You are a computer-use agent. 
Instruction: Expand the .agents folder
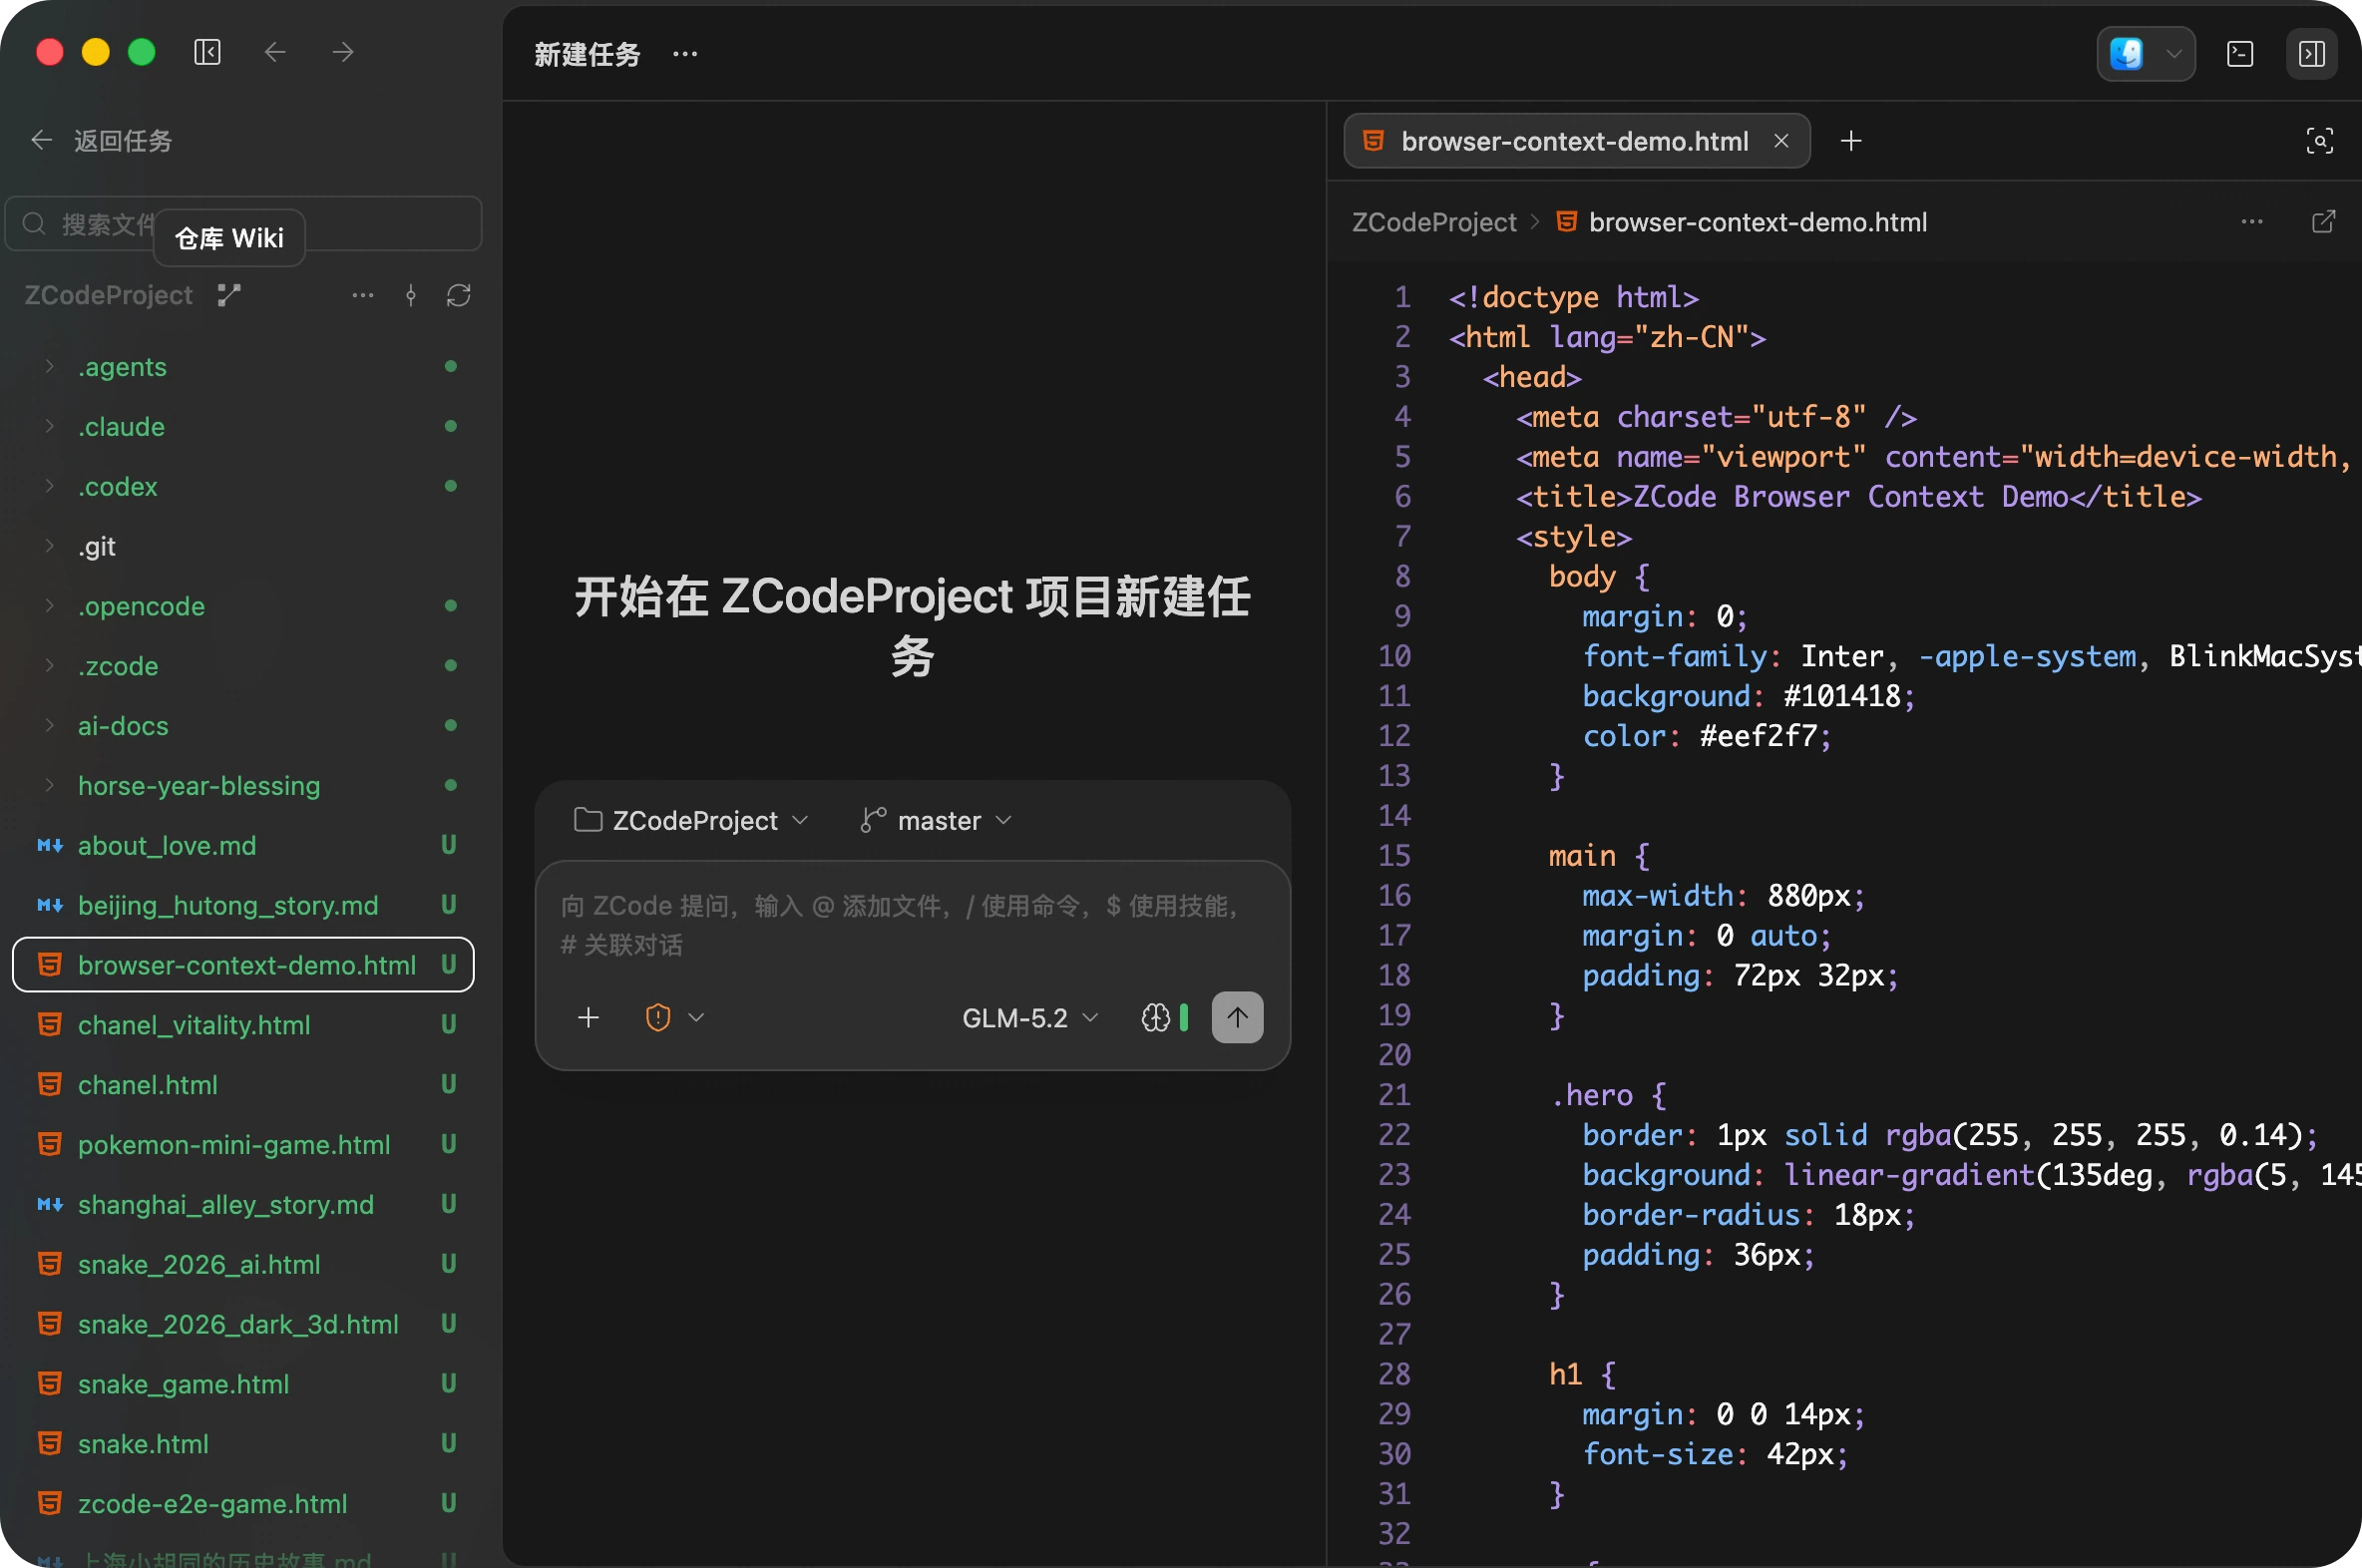pyautogui.click(x=243, y=367)
